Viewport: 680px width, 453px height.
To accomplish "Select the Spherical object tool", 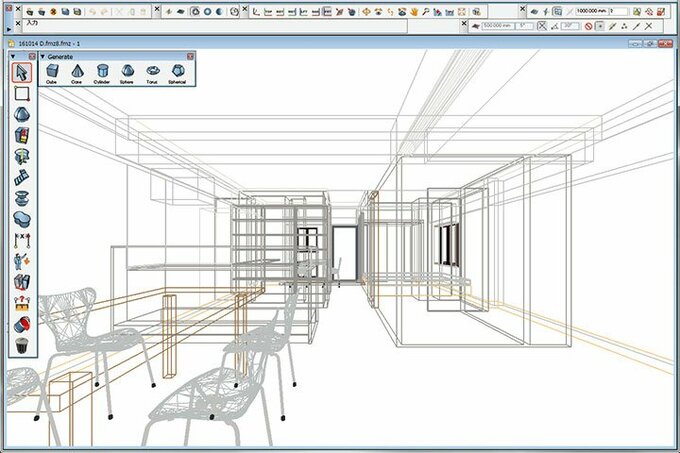I will coord(178,72).
